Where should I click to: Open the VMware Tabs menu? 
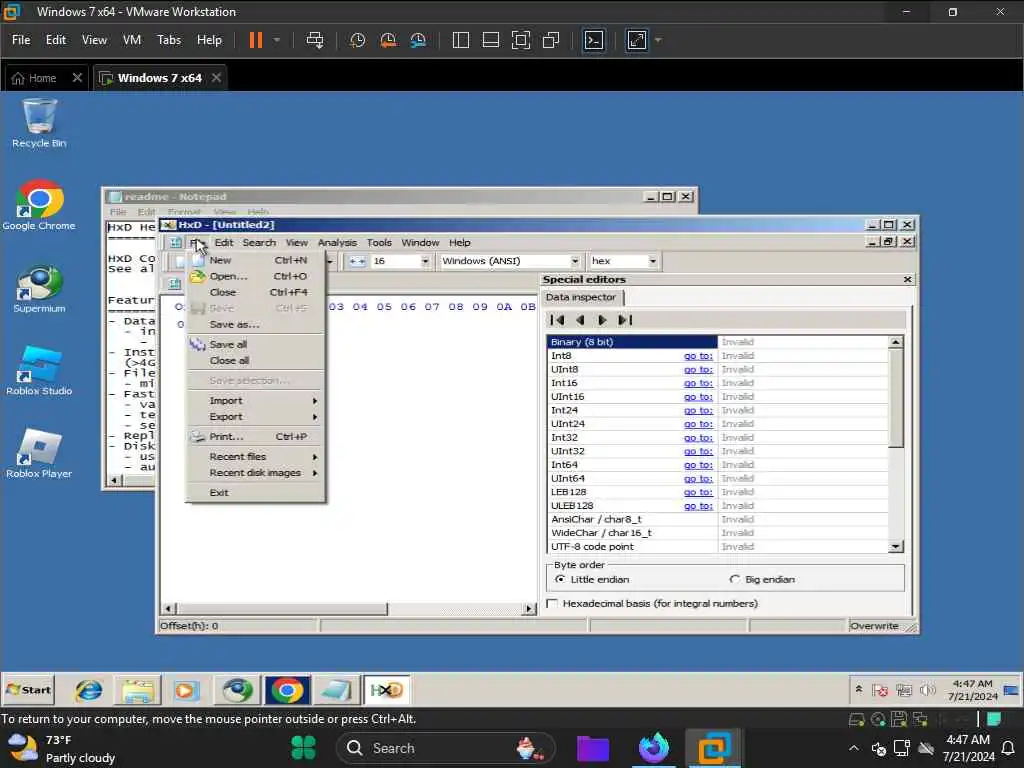[169, 40]
